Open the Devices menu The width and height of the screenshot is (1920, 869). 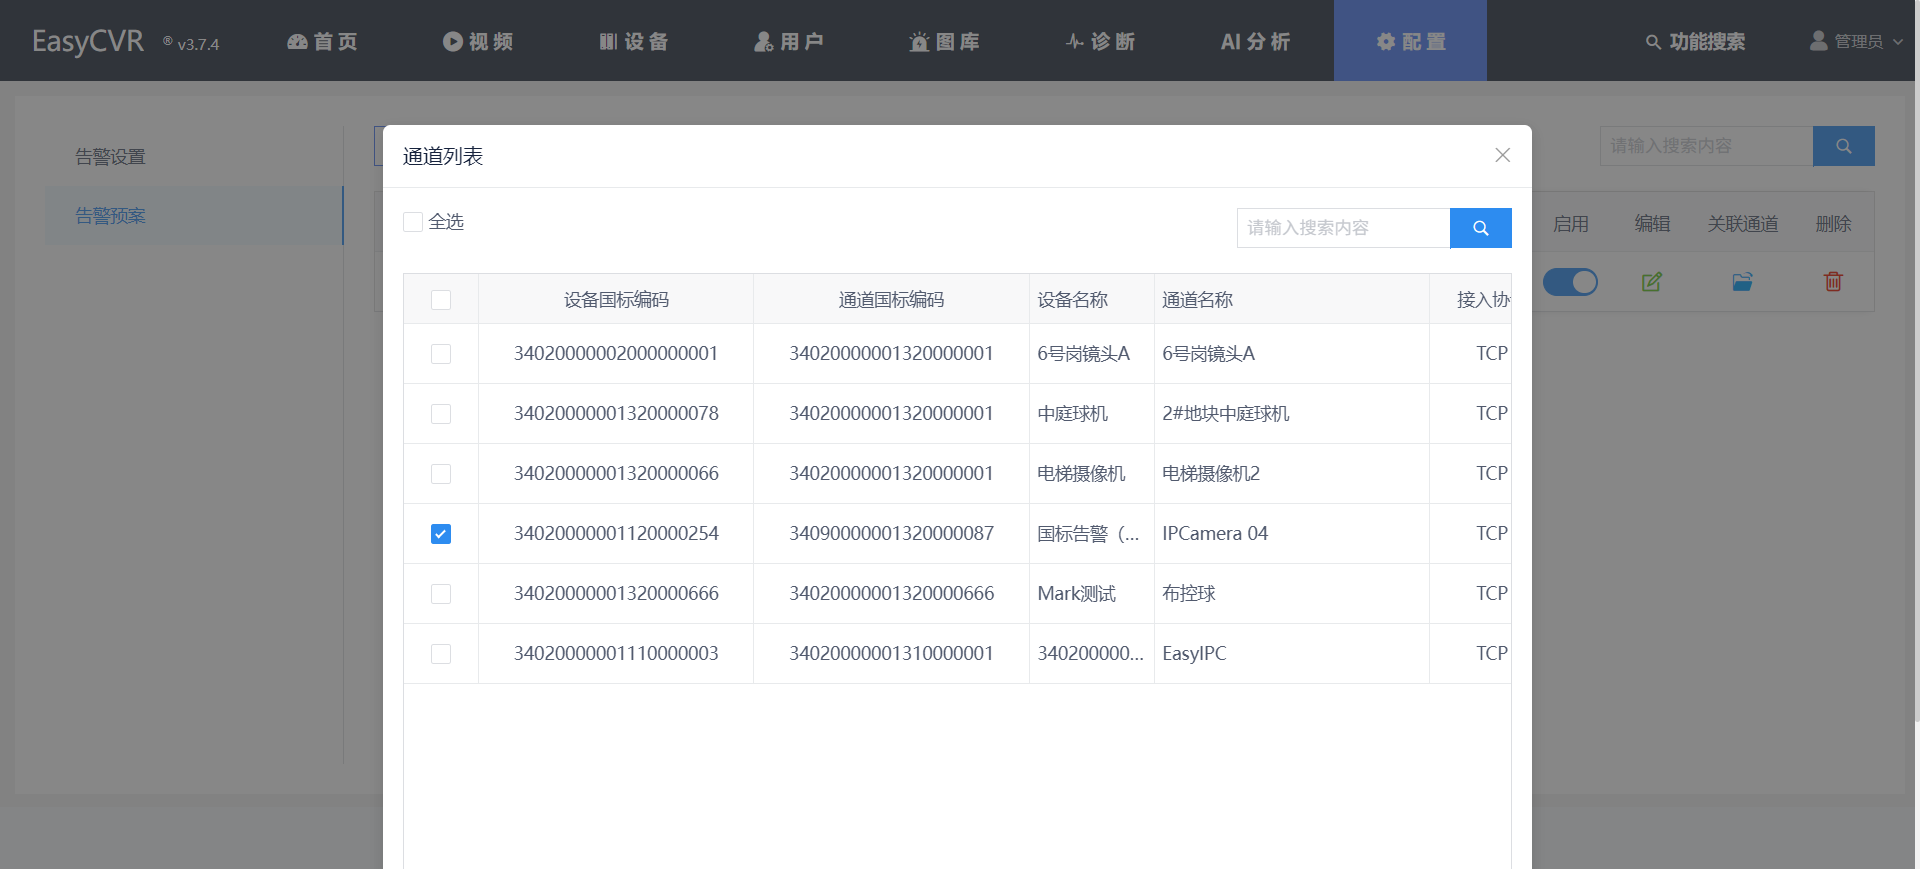[x=633, y=42]
